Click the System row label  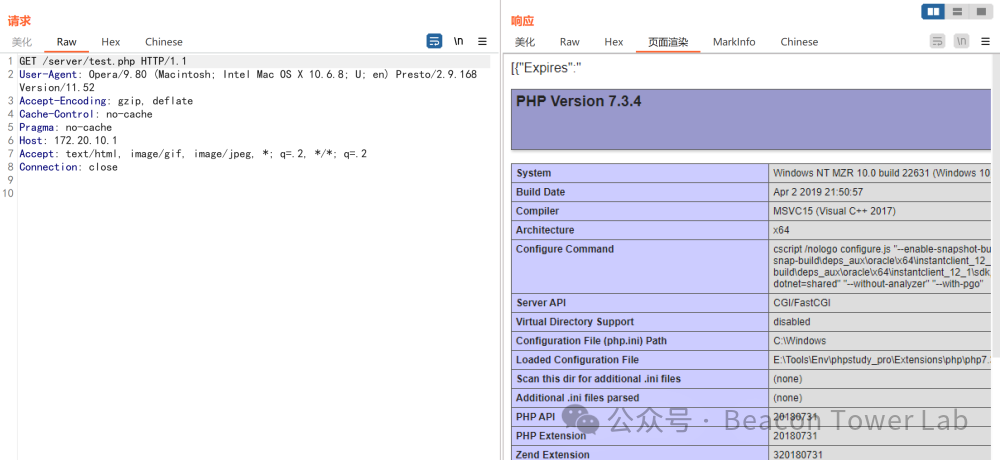coord(533,173)
